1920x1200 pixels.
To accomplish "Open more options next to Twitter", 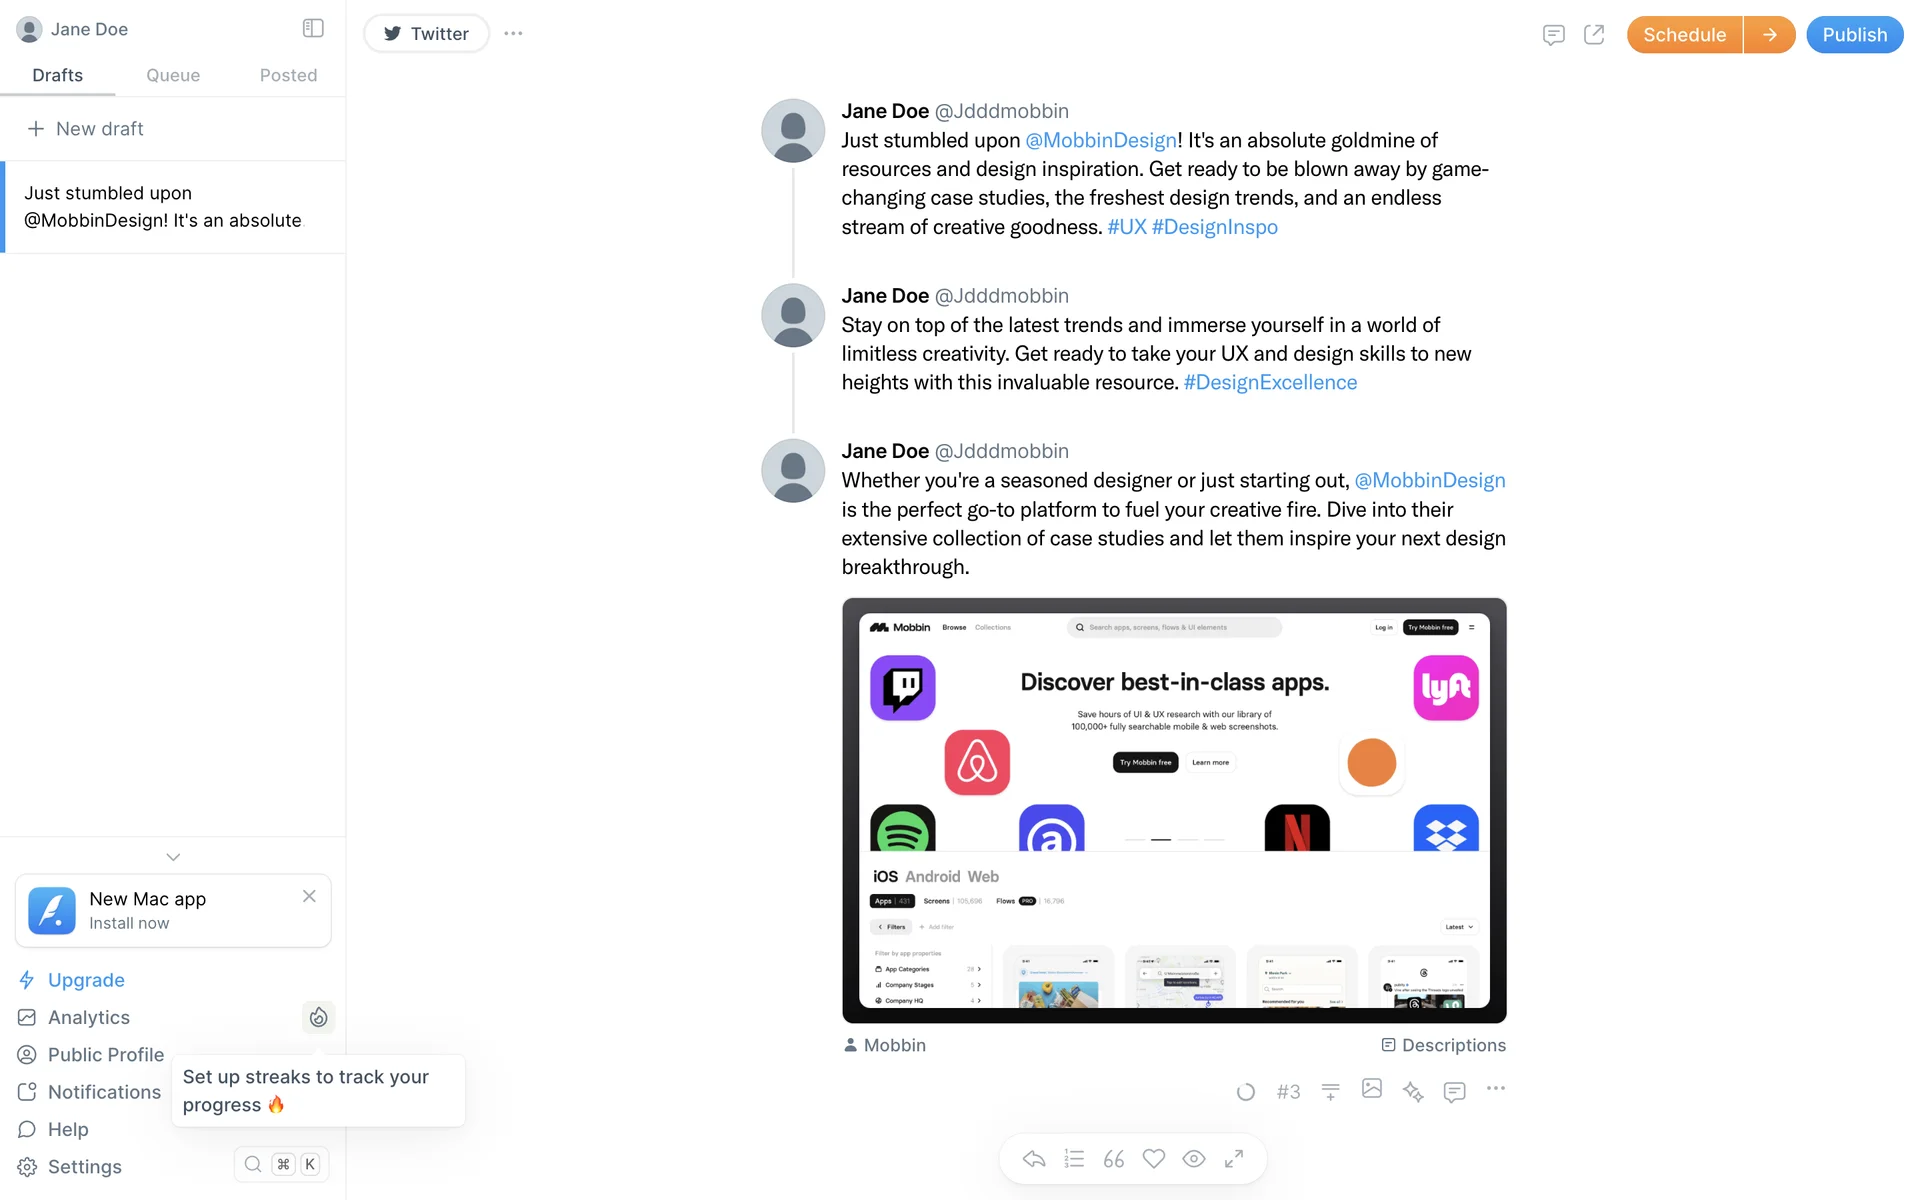I will 513,33.
